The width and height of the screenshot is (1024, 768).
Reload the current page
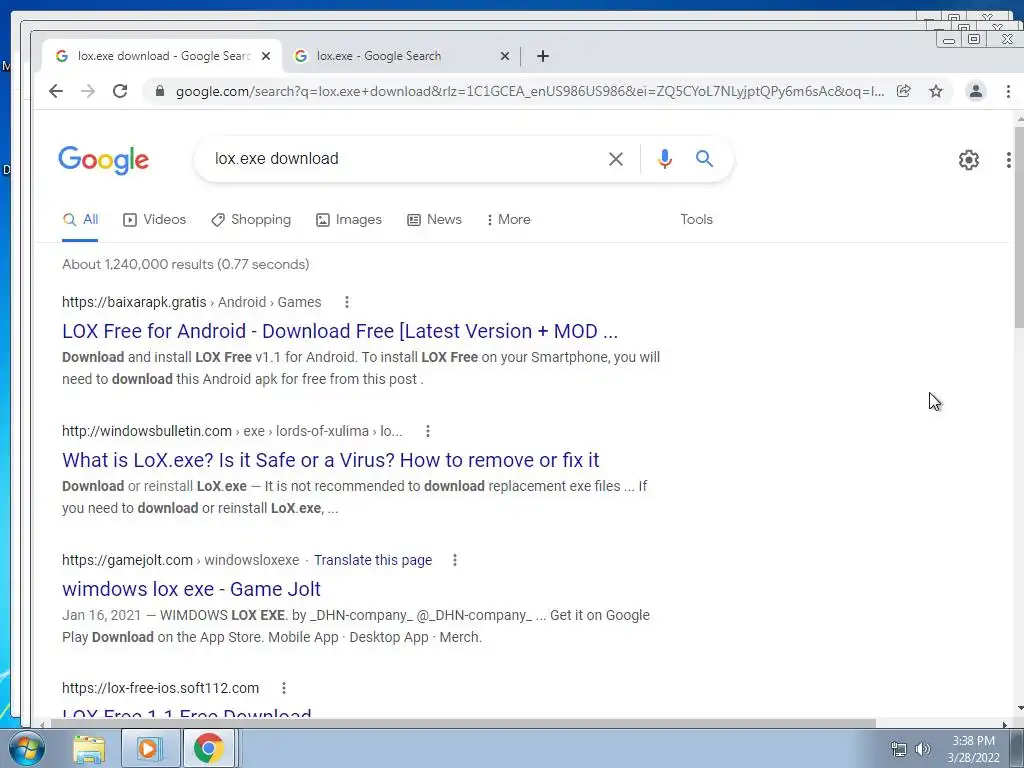point(120,91)
